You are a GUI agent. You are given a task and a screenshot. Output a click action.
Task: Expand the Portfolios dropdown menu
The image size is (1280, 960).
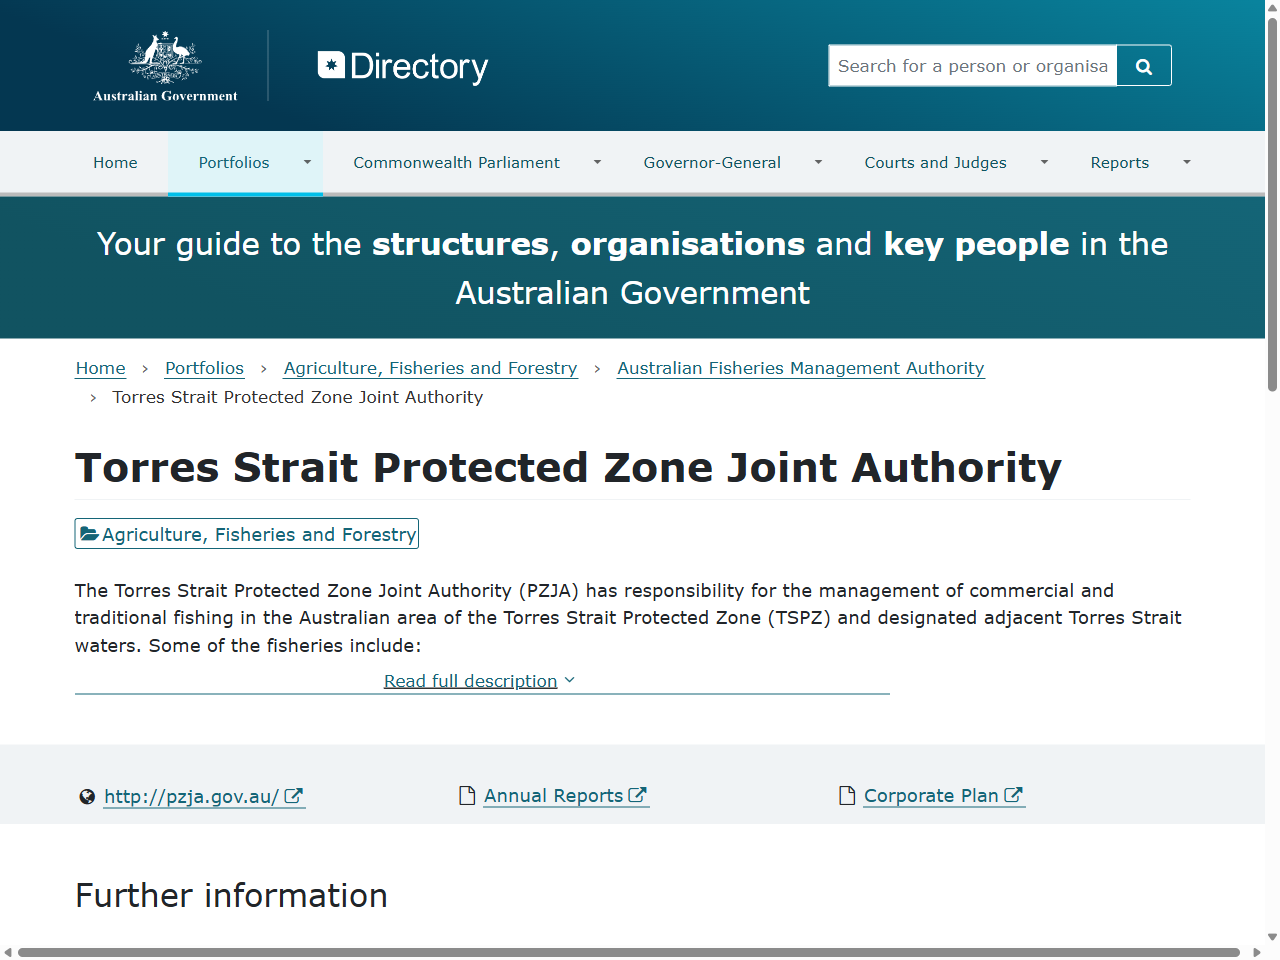tap(307, 162)
